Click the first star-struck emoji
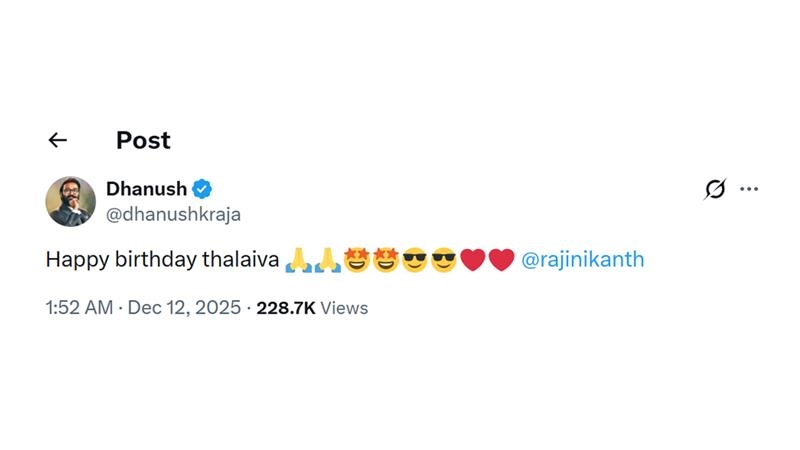The height and width of the screenshot is (450, 800). 356,261
